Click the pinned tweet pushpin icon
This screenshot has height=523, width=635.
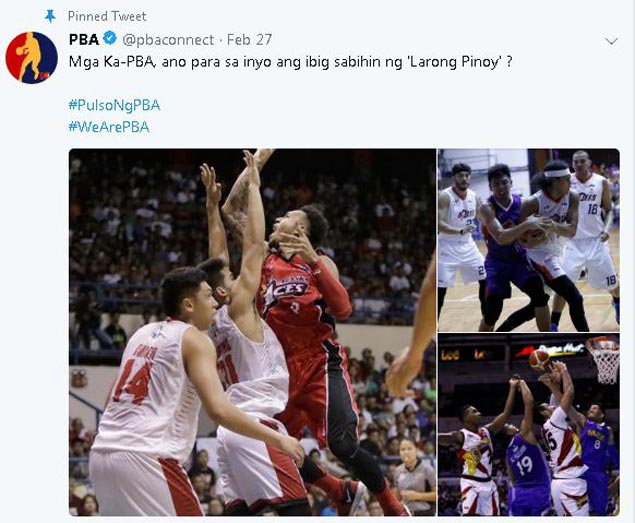[x=50, y=16]
